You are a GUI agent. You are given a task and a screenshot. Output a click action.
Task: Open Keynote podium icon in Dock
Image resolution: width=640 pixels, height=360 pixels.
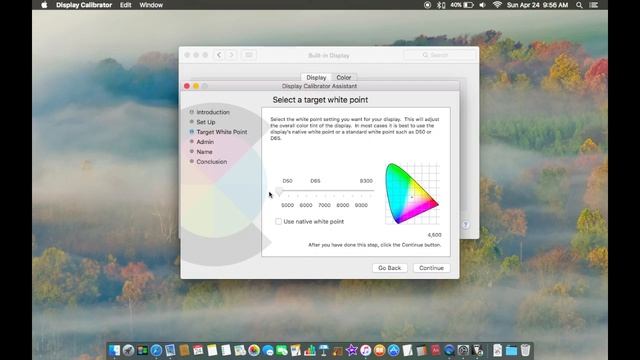pos(324,350)
